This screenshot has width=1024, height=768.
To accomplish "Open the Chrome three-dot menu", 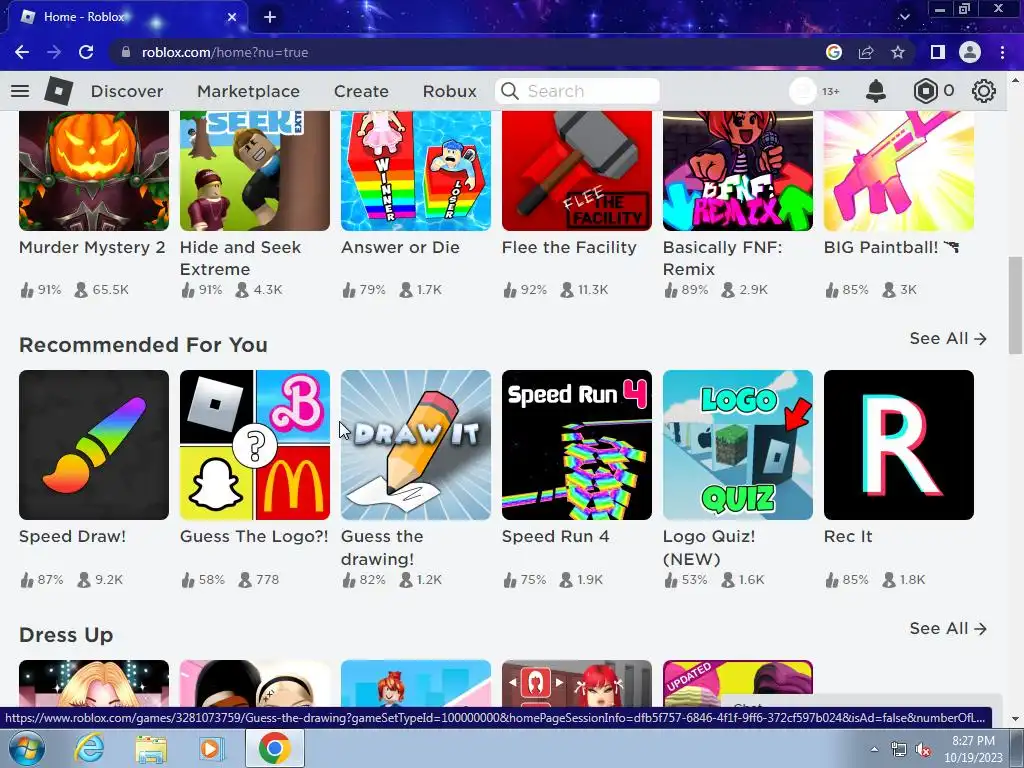I will pos(1002,52).
